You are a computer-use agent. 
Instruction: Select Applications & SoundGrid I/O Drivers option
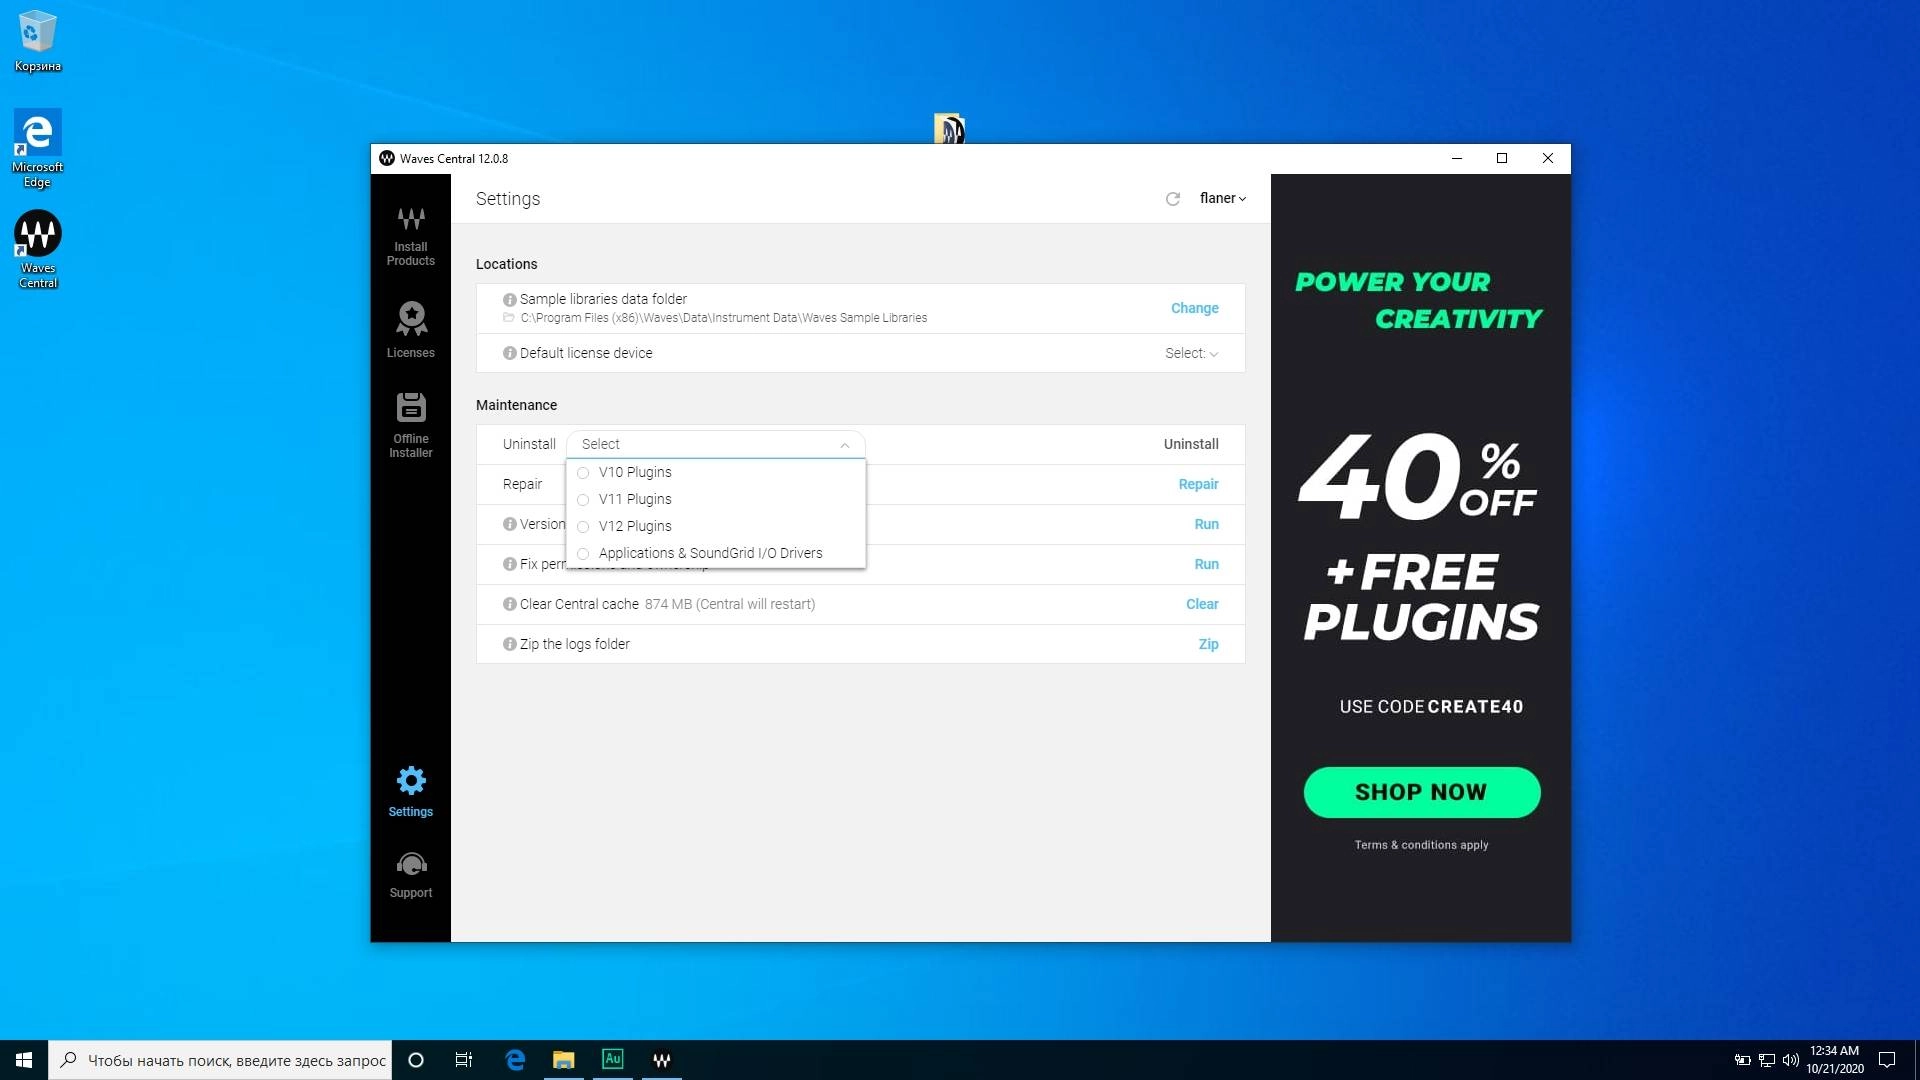point(715,554)
